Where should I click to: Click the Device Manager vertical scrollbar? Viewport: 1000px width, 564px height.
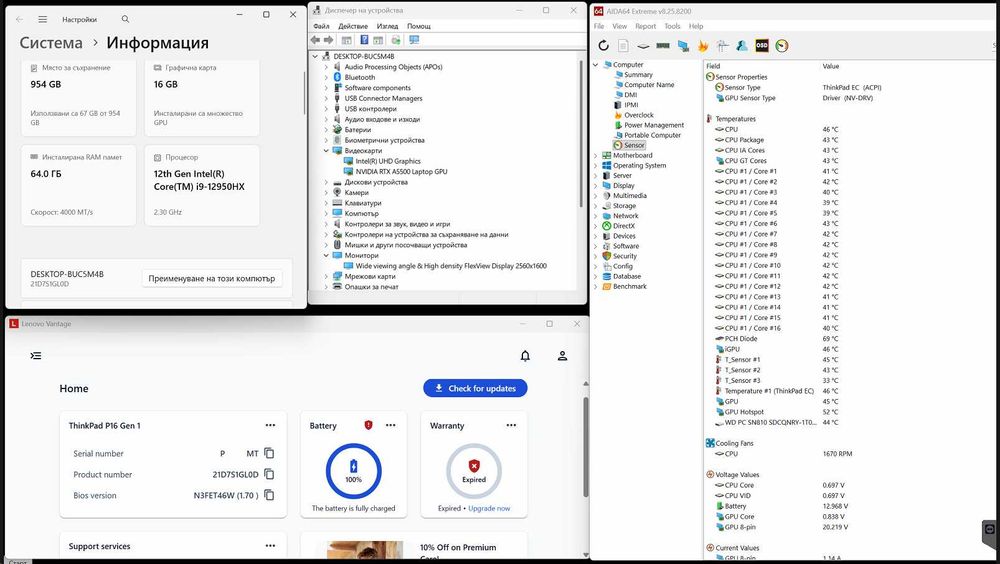pyautogui.click(x=582, y=134)
